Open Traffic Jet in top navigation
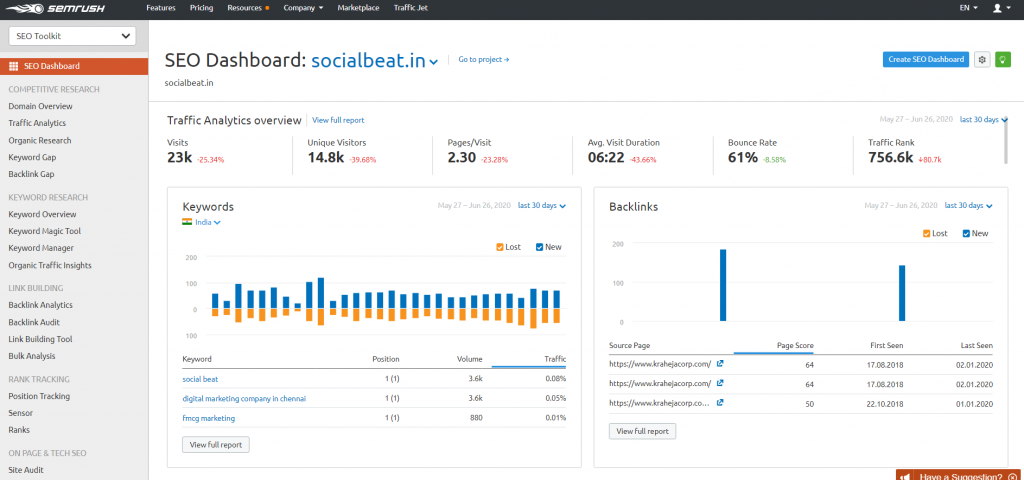 [x=409, y=8]
